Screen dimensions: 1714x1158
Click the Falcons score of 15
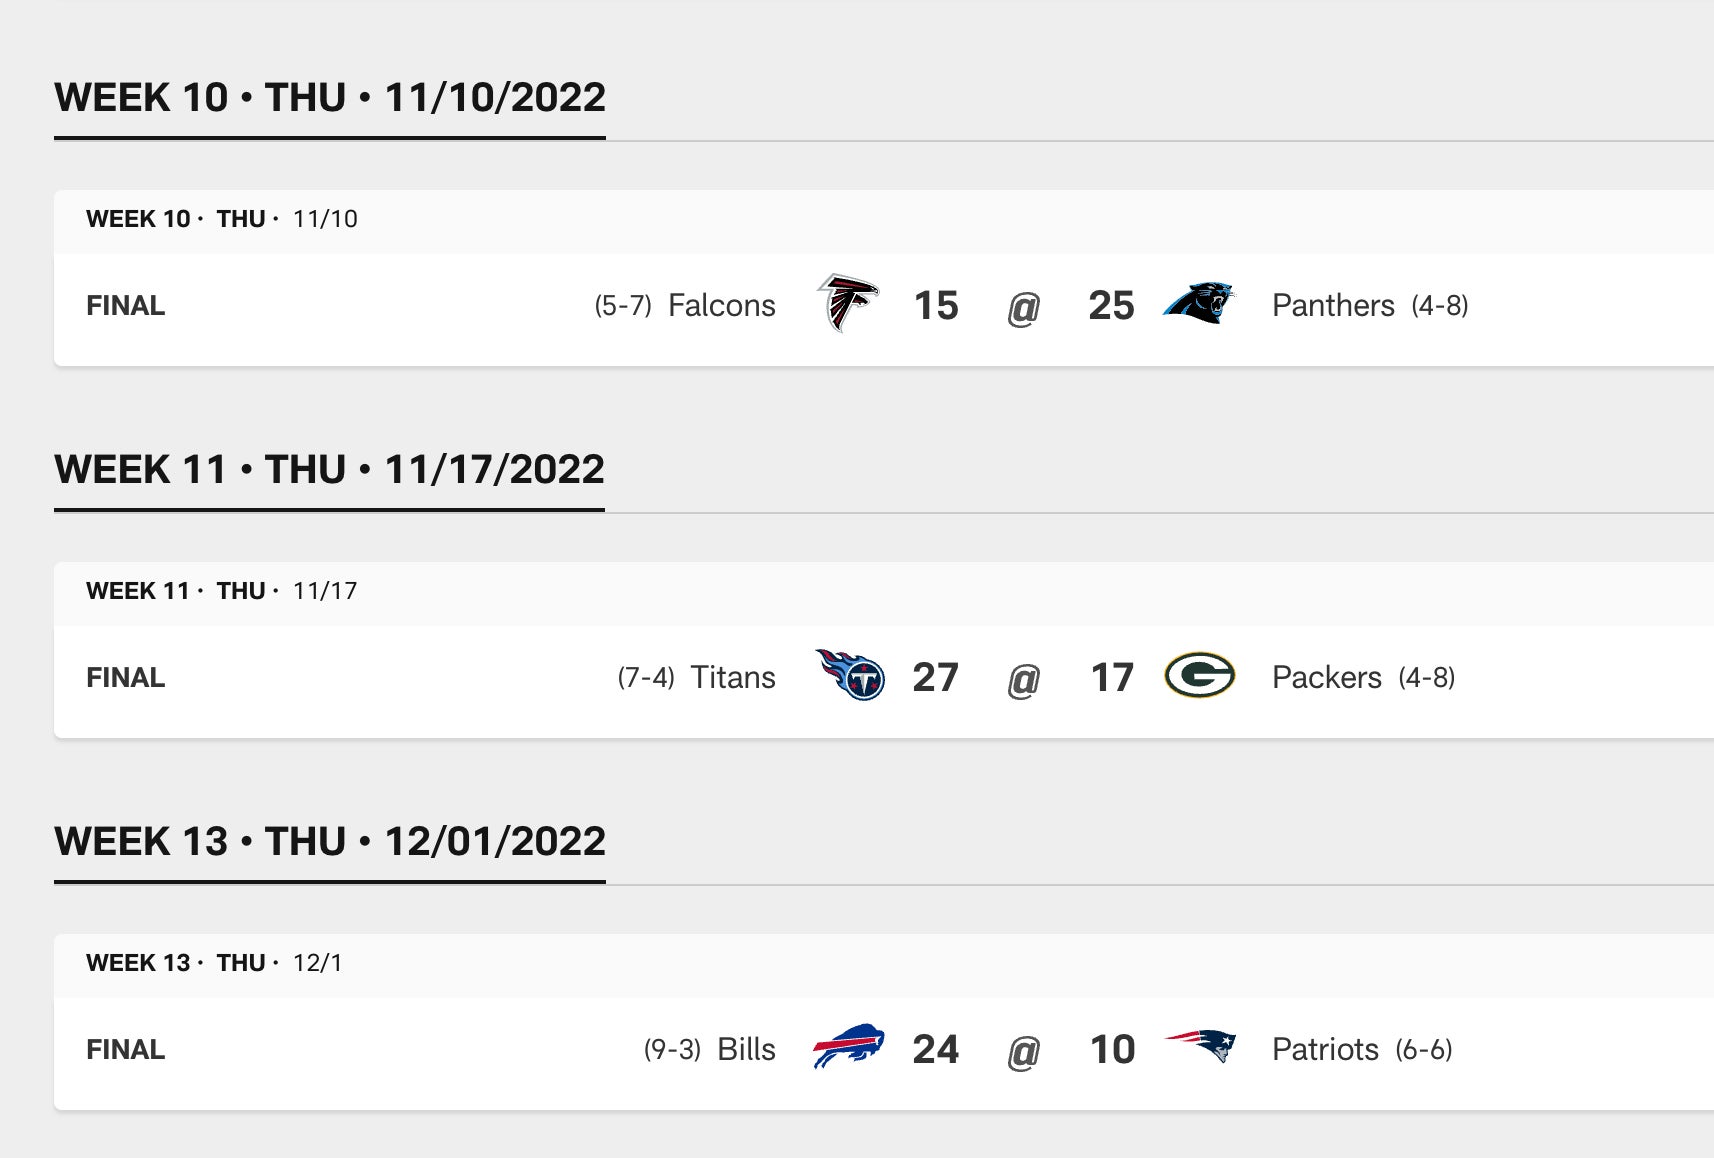[x=936, y=305]
